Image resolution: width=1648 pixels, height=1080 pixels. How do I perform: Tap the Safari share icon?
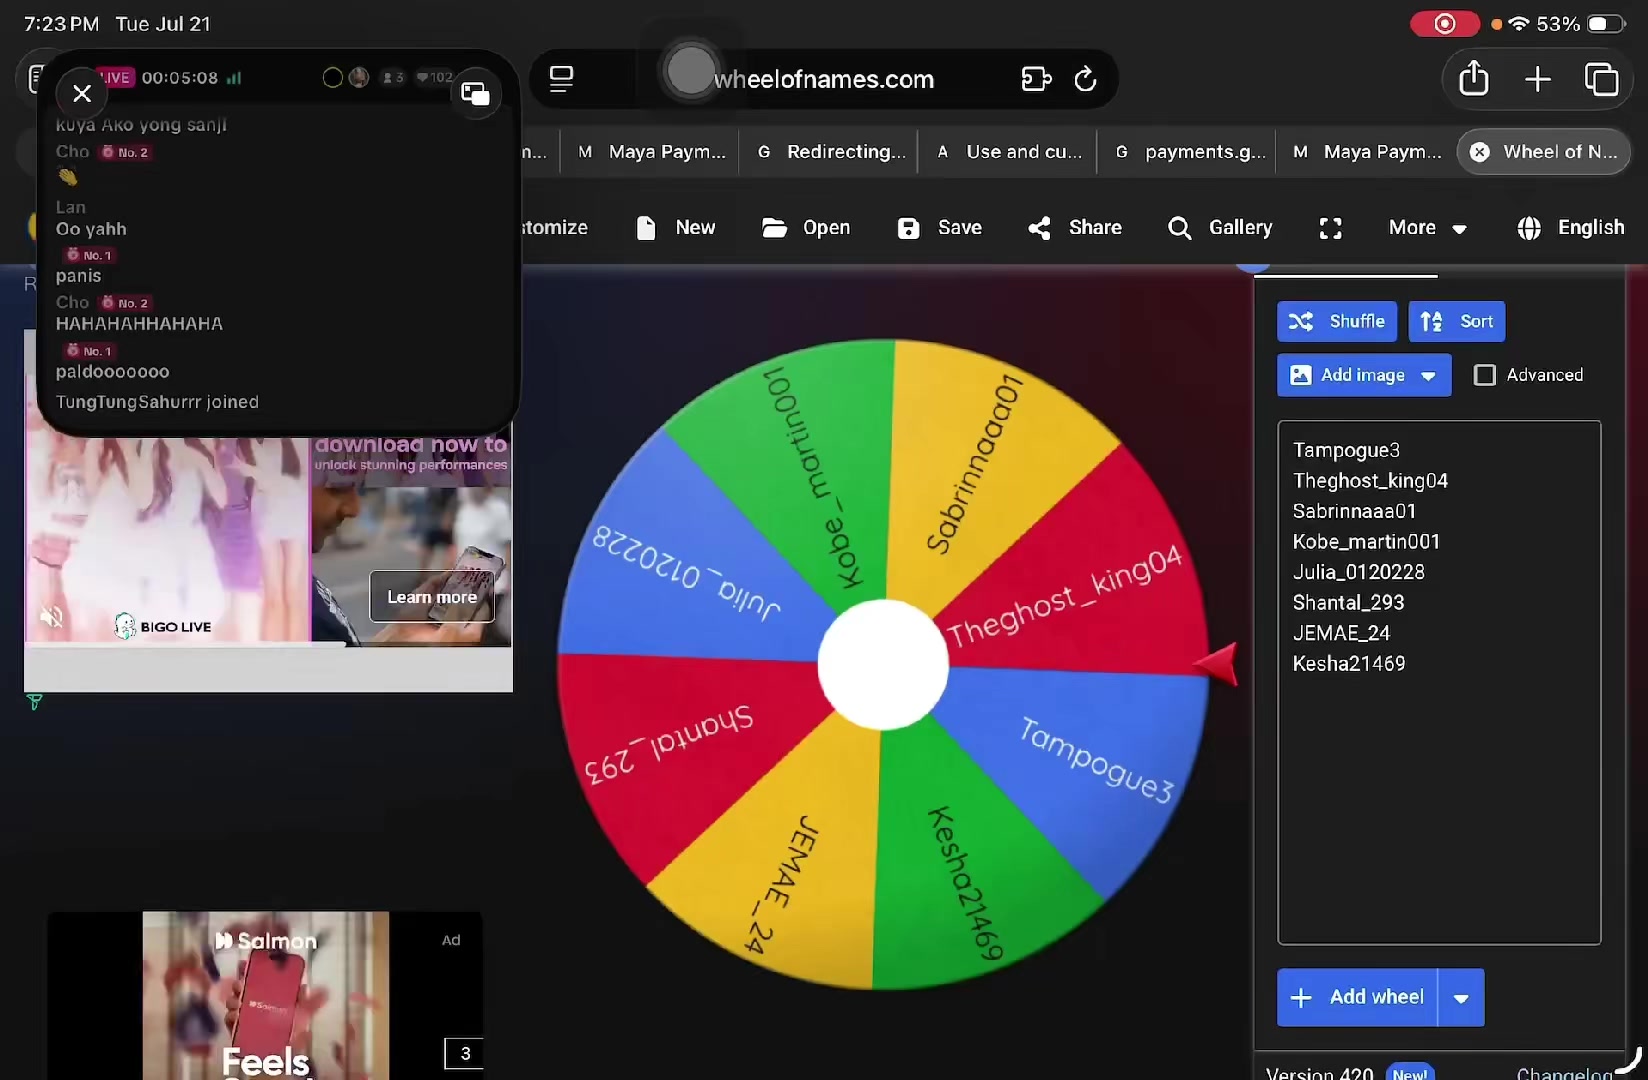pos(1473,78)
